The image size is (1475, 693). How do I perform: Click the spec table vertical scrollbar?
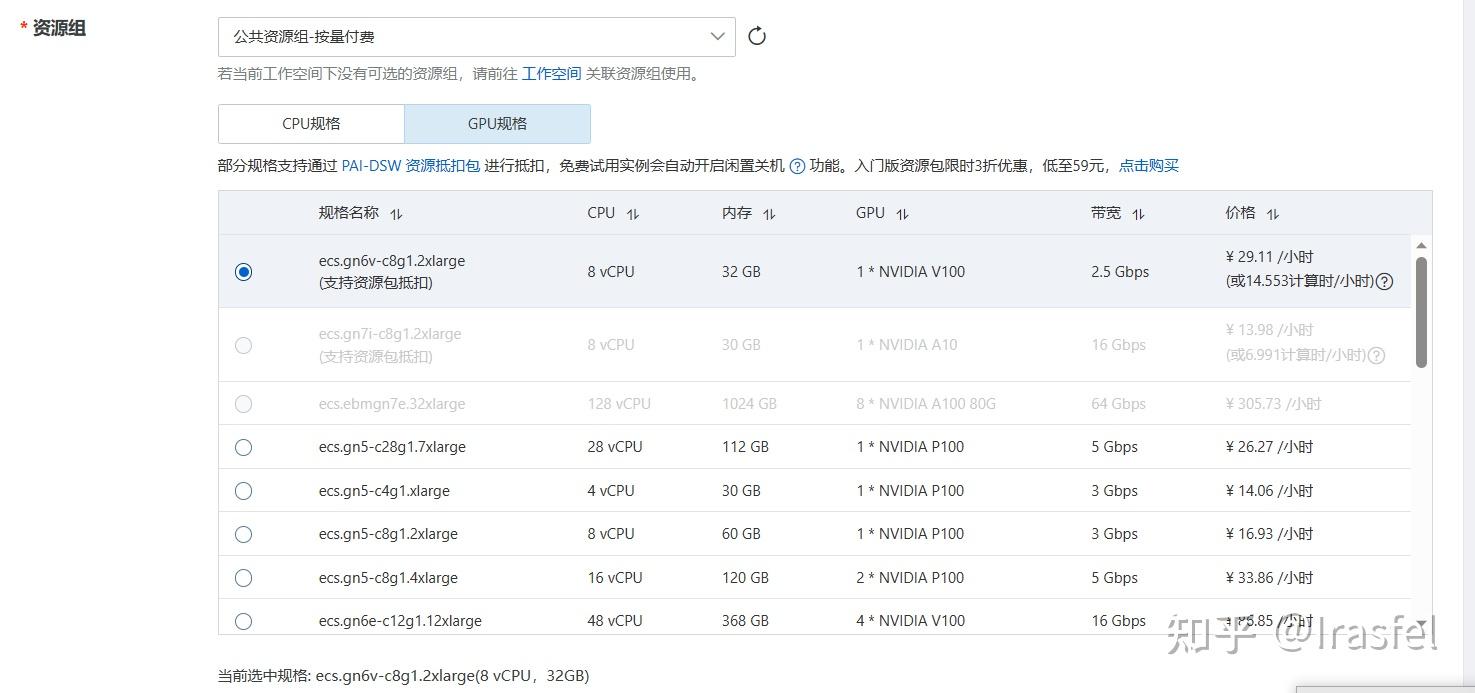pos(1421,310)
